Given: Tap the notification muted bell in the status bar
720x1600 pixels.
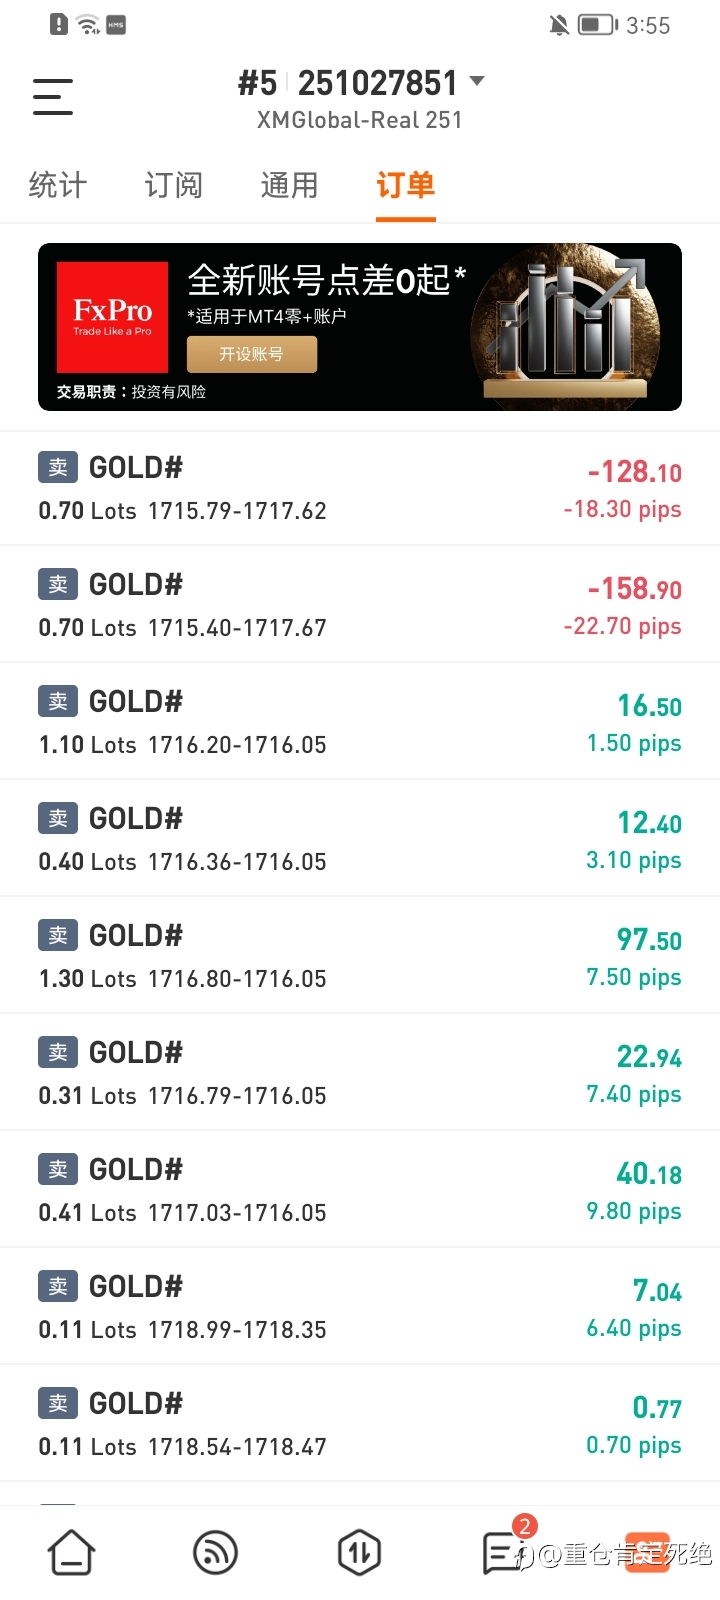Looking at the screenshot, I should 559,25.
